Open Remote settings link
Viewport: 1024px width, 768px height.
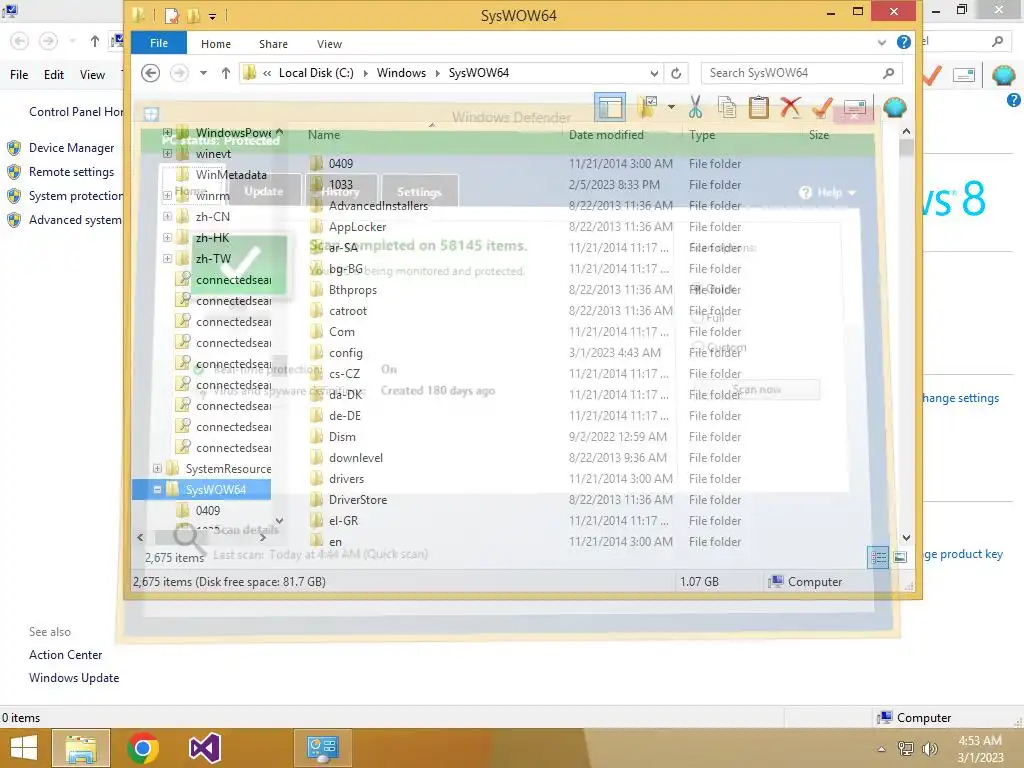tap(71, 172)
